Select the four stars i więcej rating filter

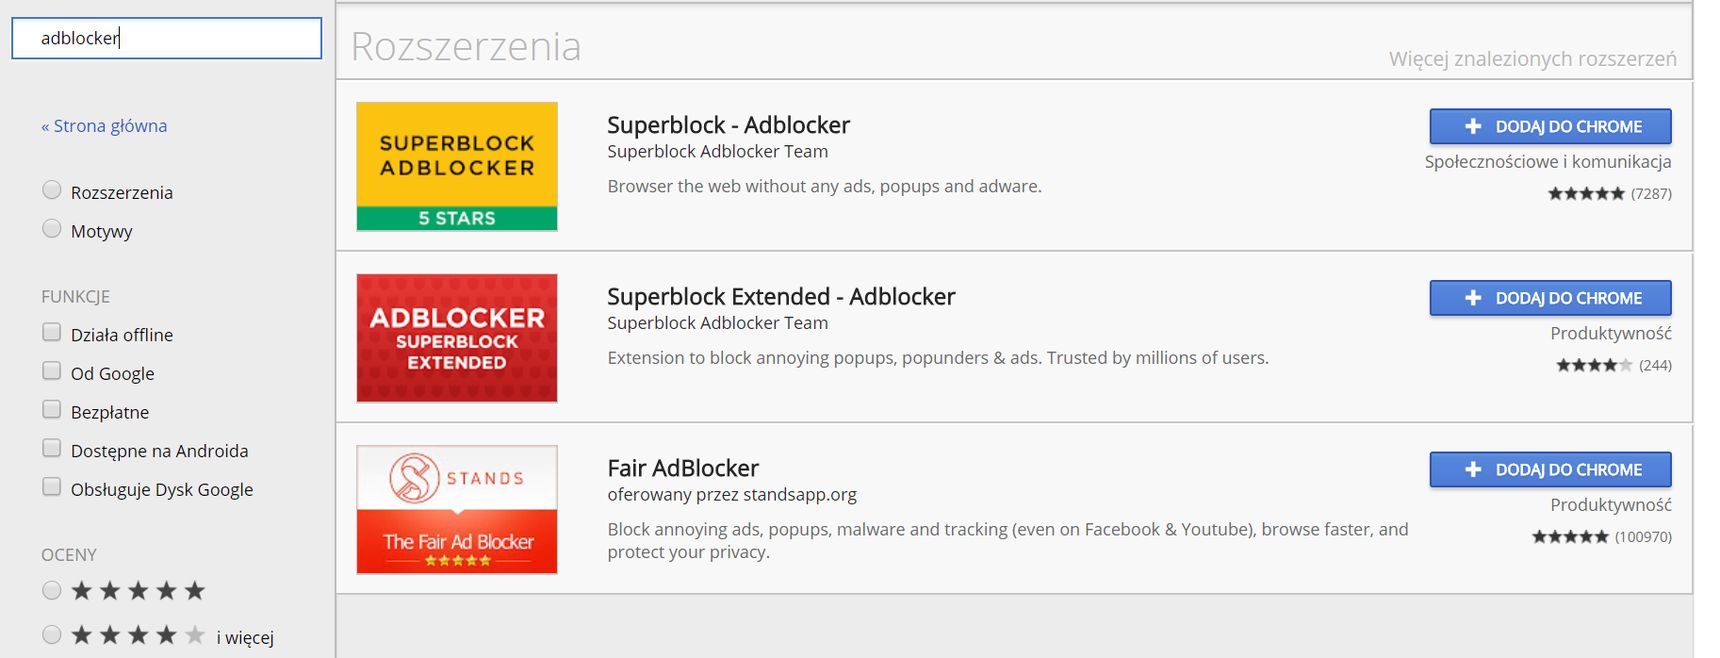pyautogui.click(x=52, y=635)
